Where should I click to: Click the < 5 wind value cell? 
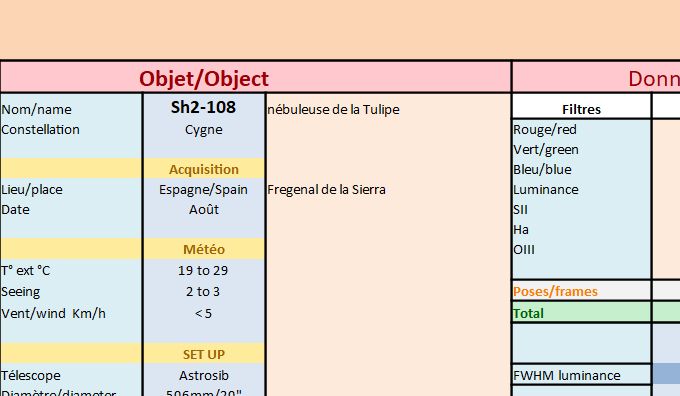coord(203,313)
